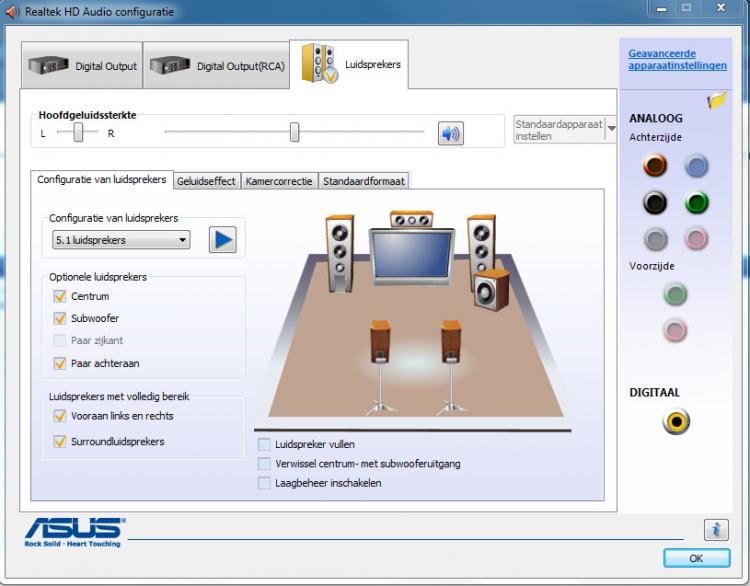Viewport: 750px width, 586px height.
Task: Uncheck the Centrum optional speaker
Action: click(x=59, y=296)
